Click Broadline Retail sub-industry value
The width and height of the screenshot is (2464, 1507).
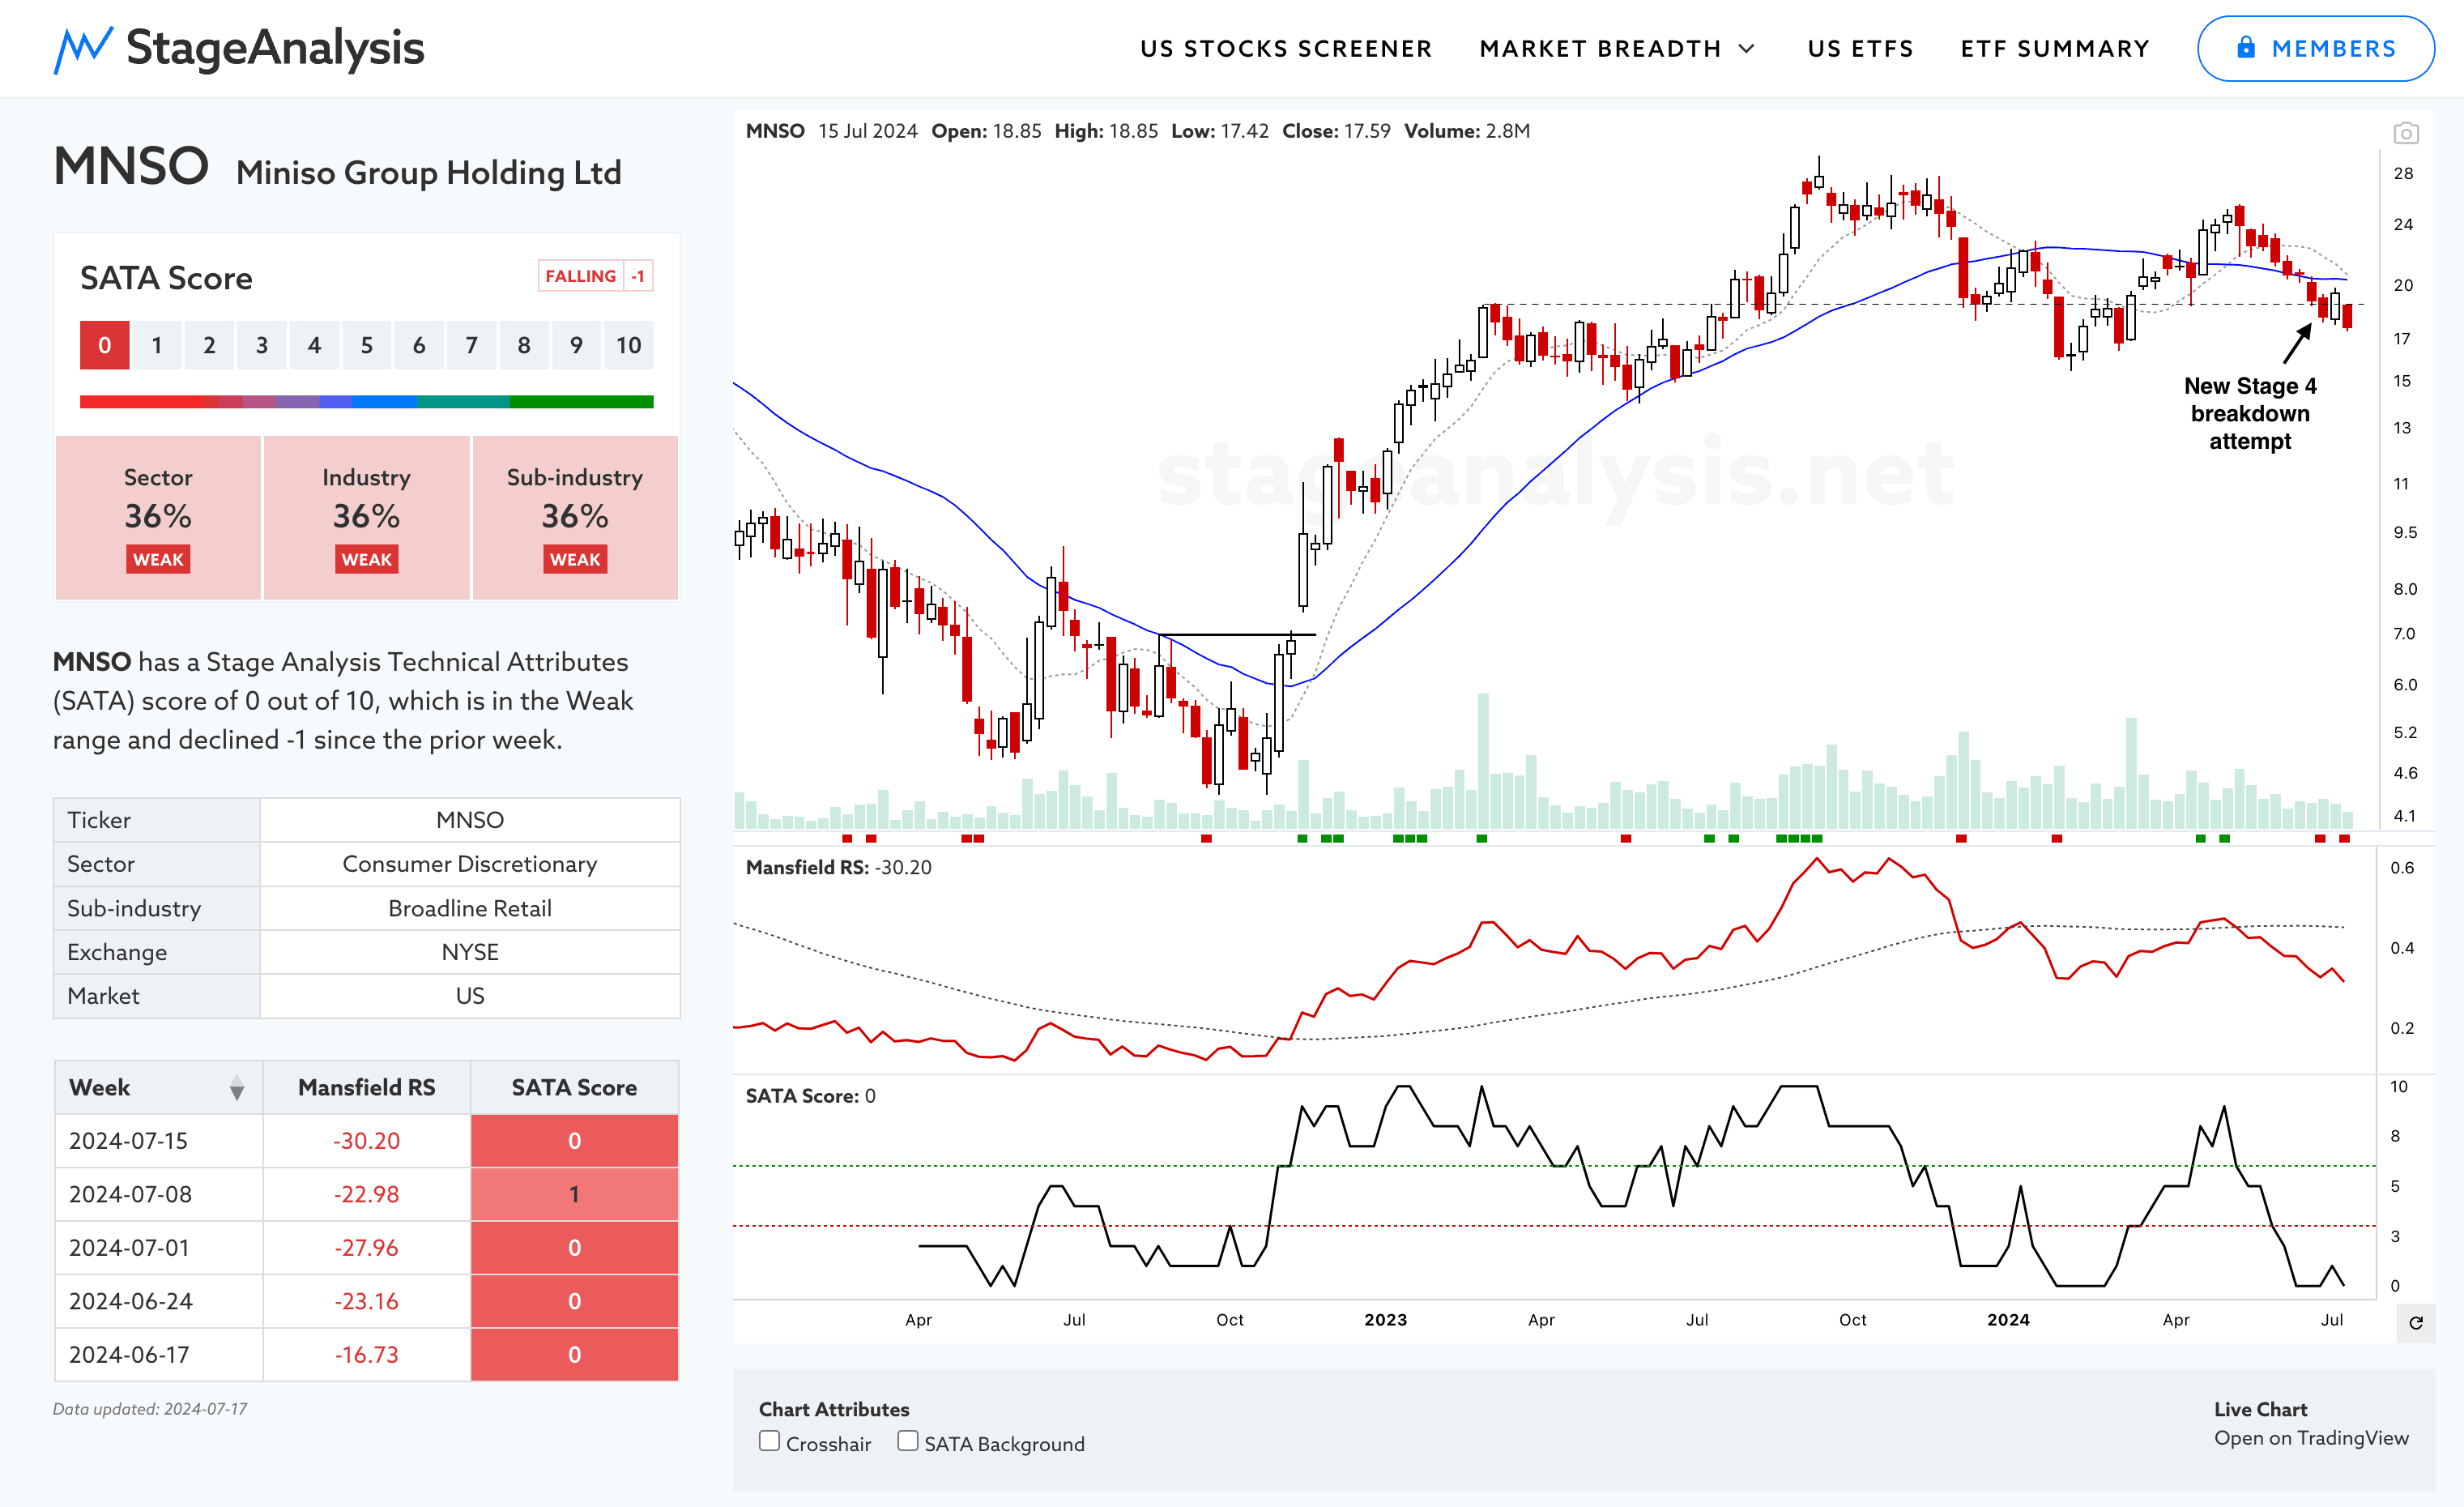(x=470, y=908)
